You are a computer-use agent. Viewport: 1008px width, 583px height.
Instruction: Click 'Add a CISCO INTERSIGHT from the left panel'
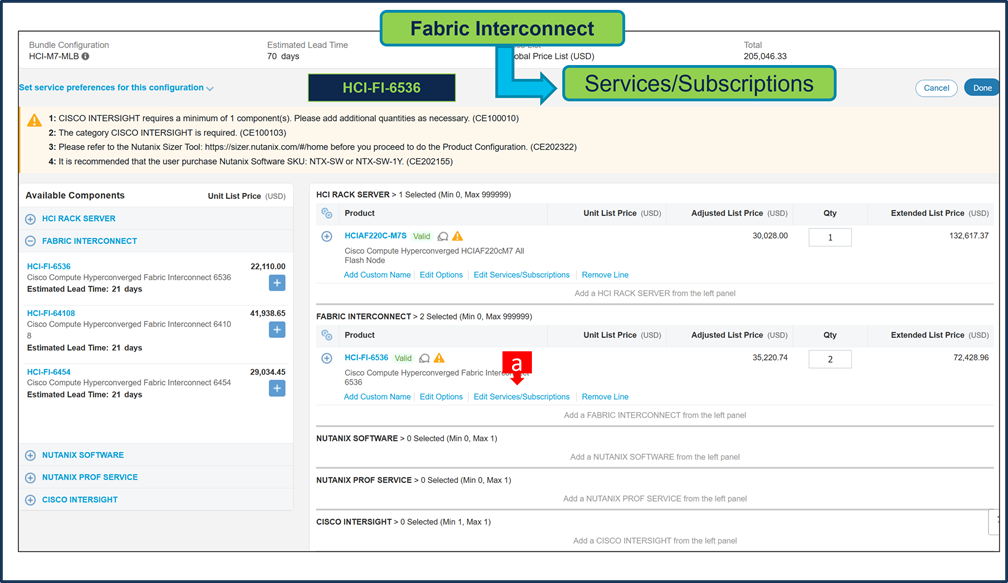pos(654,541)
